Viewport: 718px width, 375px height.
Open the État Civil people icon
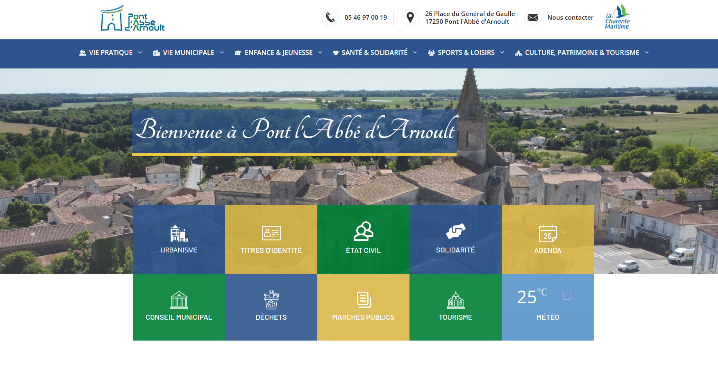pyautogui.click(x=363, y=231)
